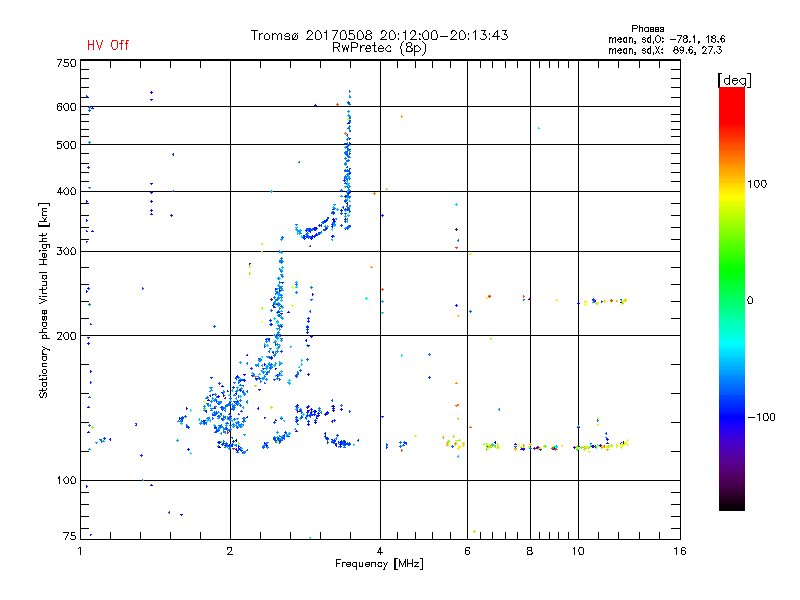
Task: Click the black bottom of the phase colorbar
Action: point(732,503)
